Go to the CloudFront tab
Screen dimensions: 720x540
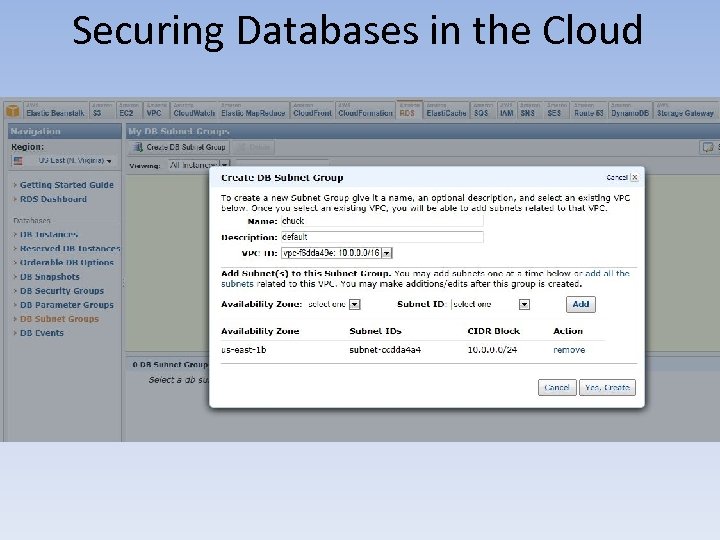tap(312, 110)
